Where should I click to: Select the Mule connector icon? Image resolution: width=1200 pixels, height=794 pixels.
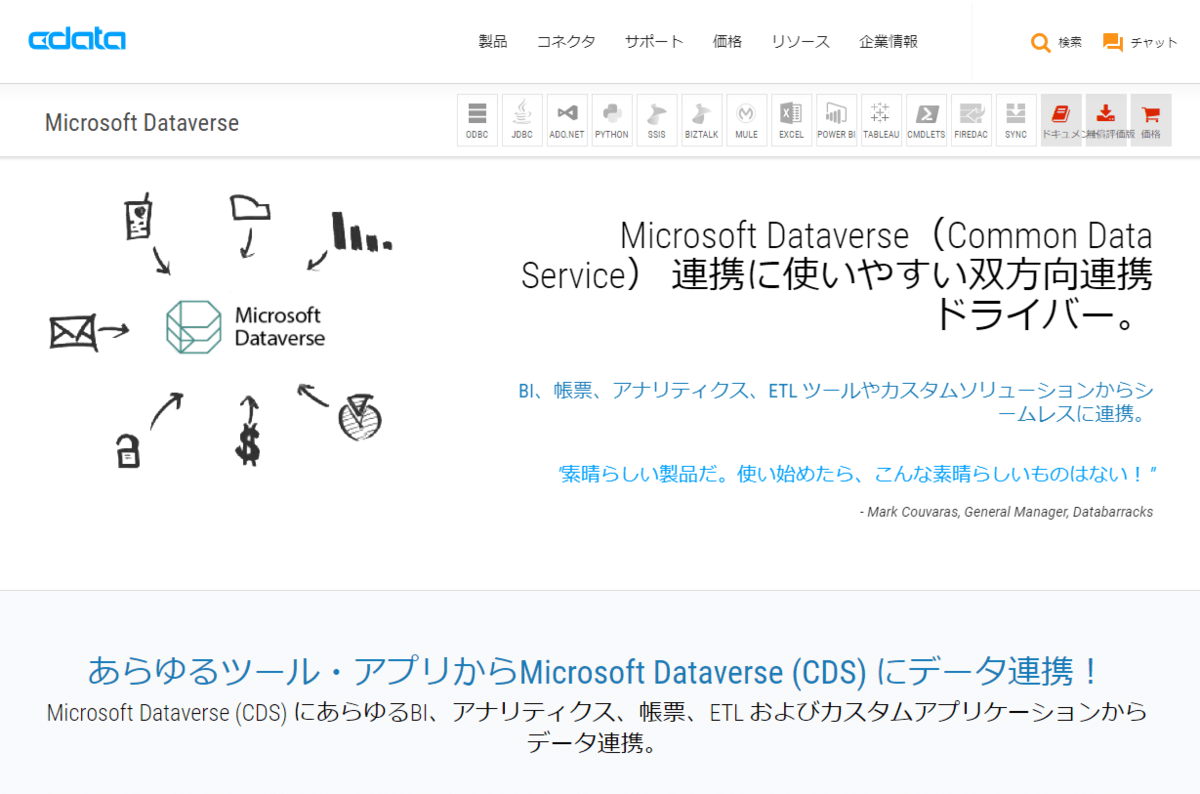point(746,120)
